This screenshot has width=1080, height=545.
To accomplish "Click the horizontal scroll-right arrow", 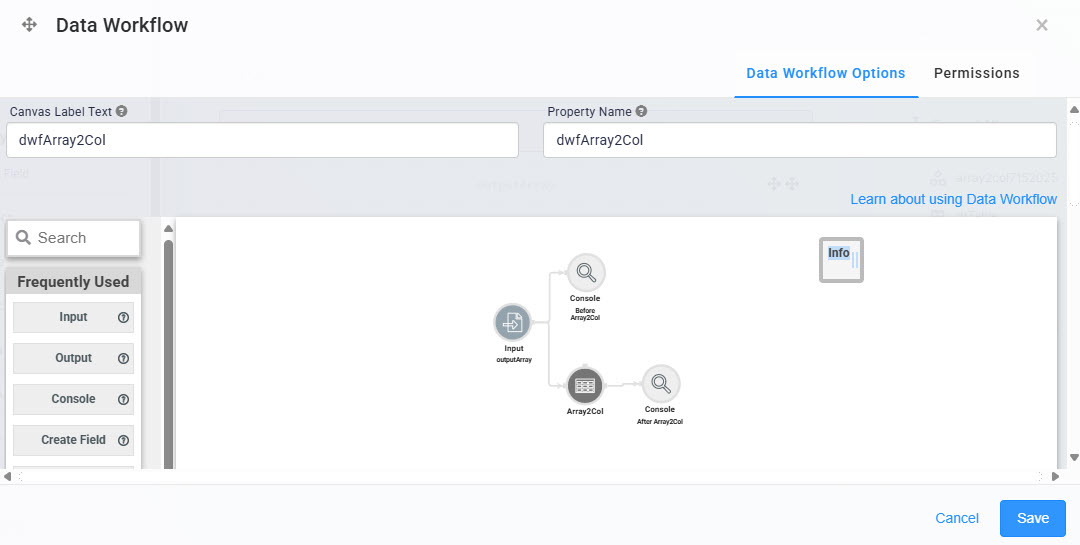I will [1055, 476].
